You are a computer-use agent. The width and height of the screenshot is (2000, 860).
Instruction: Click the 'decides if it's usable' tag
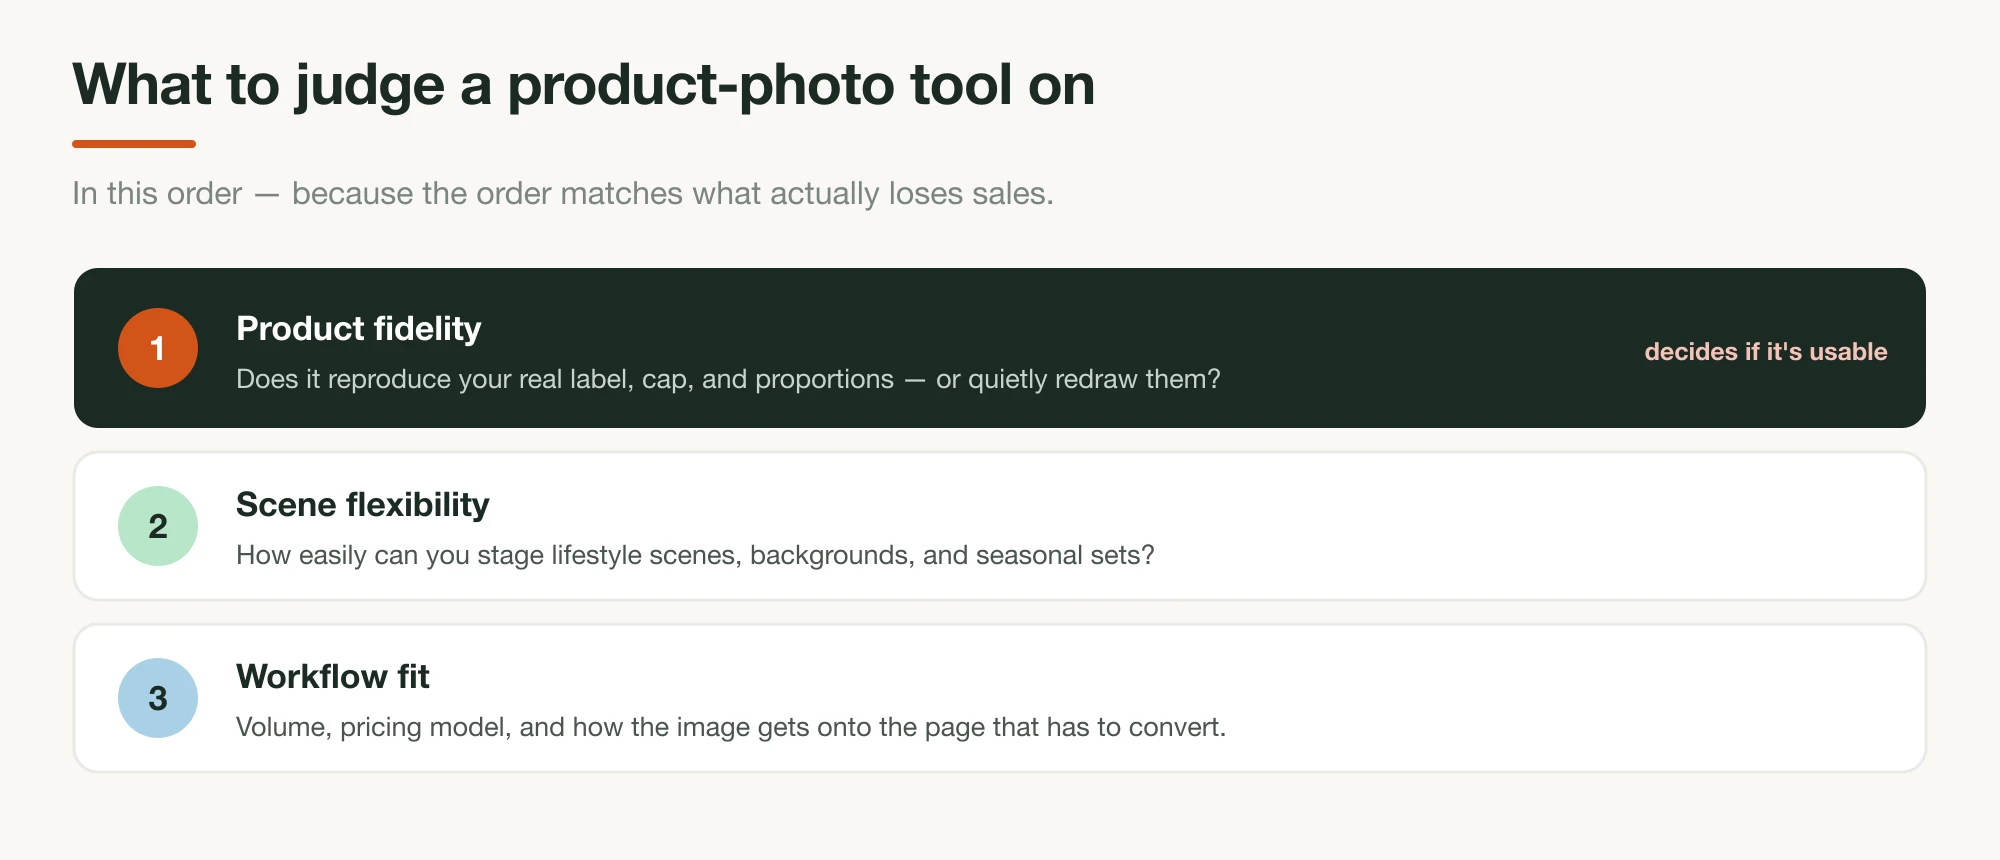coord(1766,352)
